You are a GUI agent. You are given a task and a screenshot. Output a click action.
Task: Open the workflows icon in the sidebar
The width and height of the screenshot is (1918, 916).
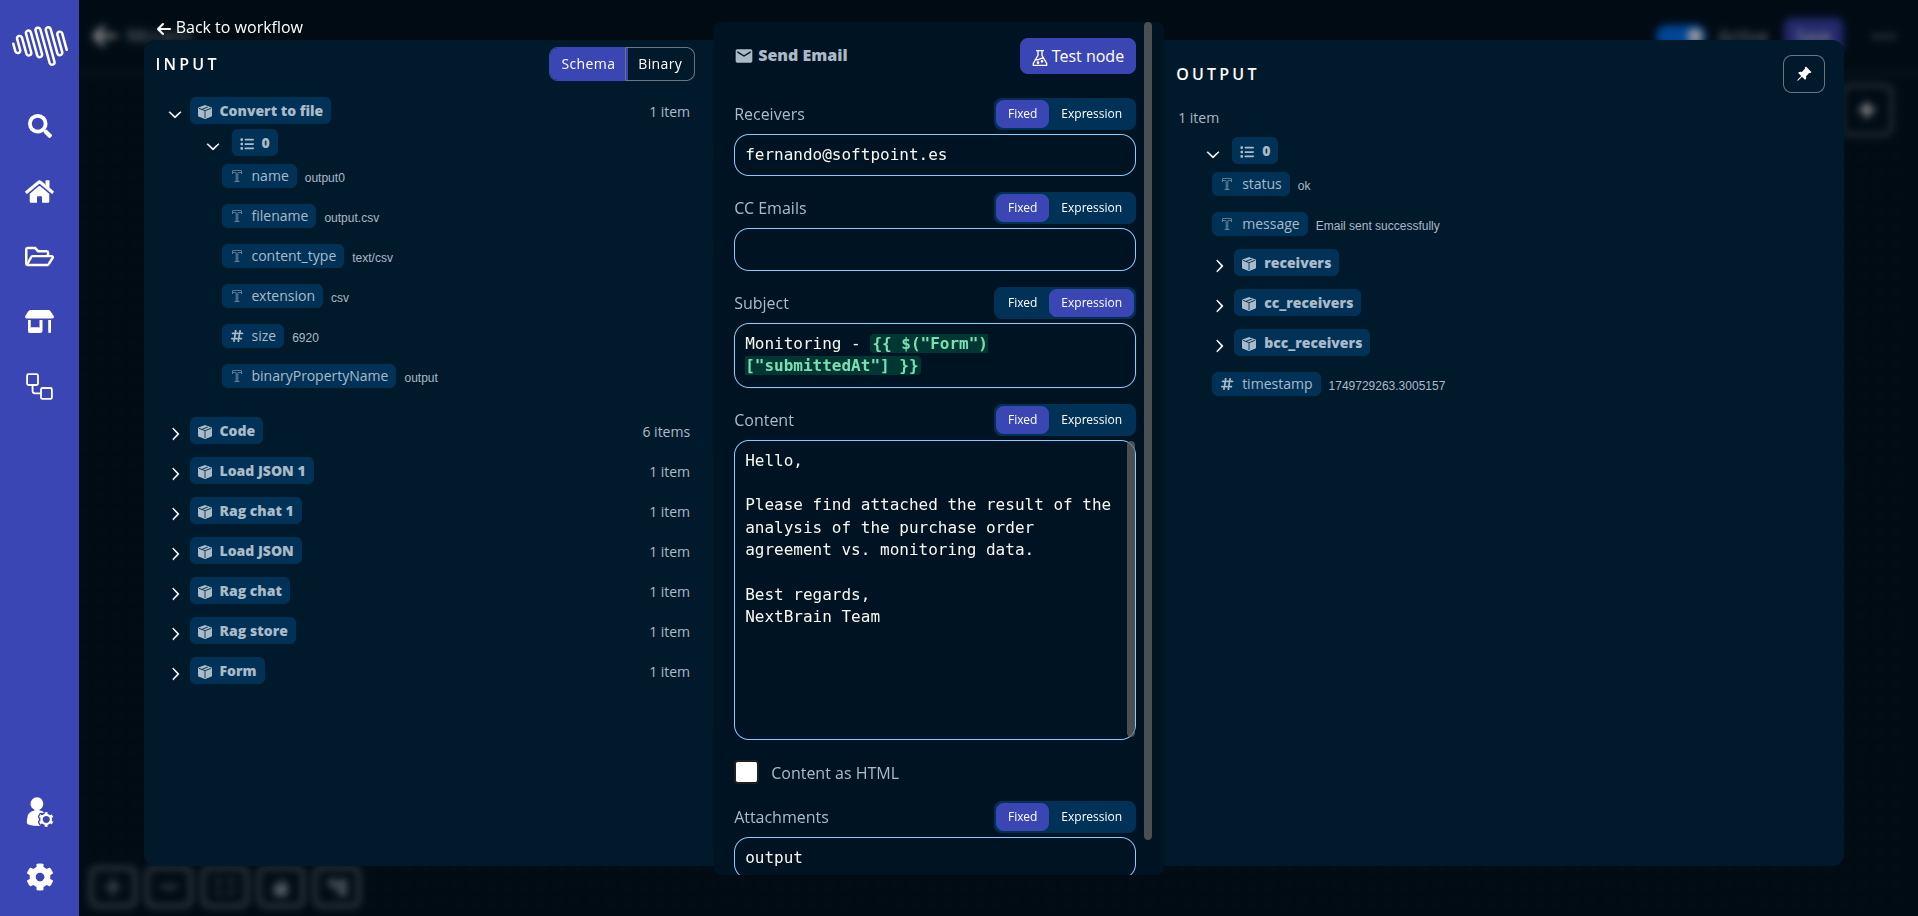[39, 387]
